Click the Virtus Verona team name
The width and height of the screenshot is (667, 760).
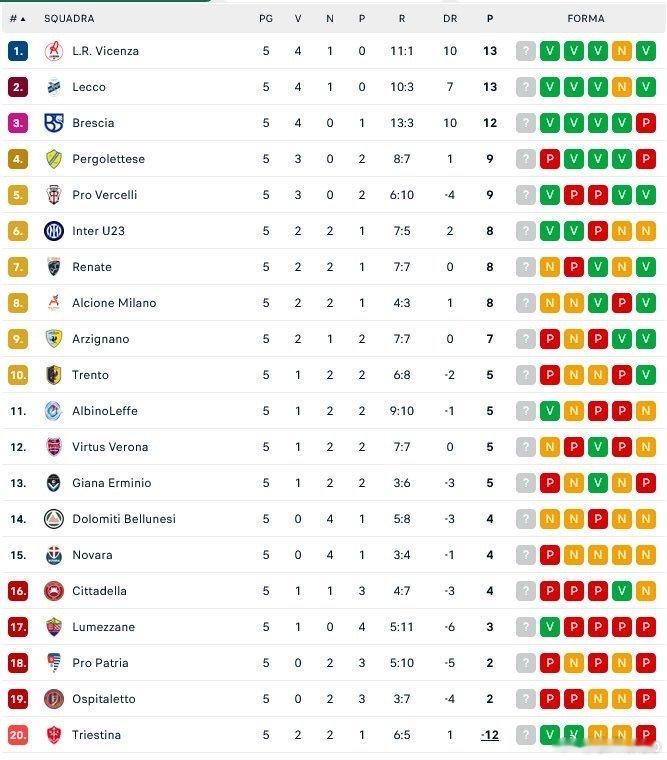(x=110, y=447)
